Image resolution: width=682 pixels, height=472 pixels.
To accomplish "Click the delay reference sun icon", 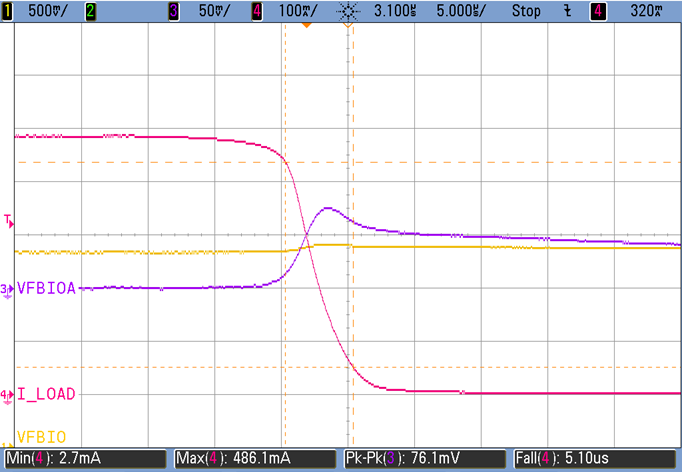I will coord(348,11).
